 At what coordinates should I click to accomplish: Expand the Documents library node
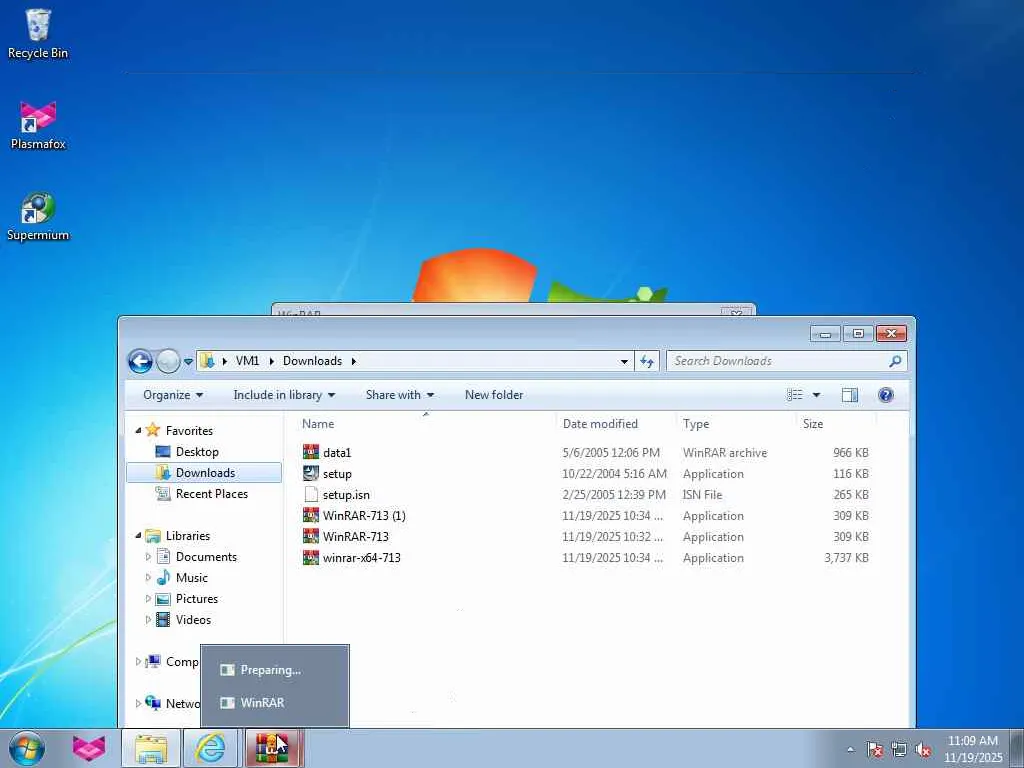148,557
